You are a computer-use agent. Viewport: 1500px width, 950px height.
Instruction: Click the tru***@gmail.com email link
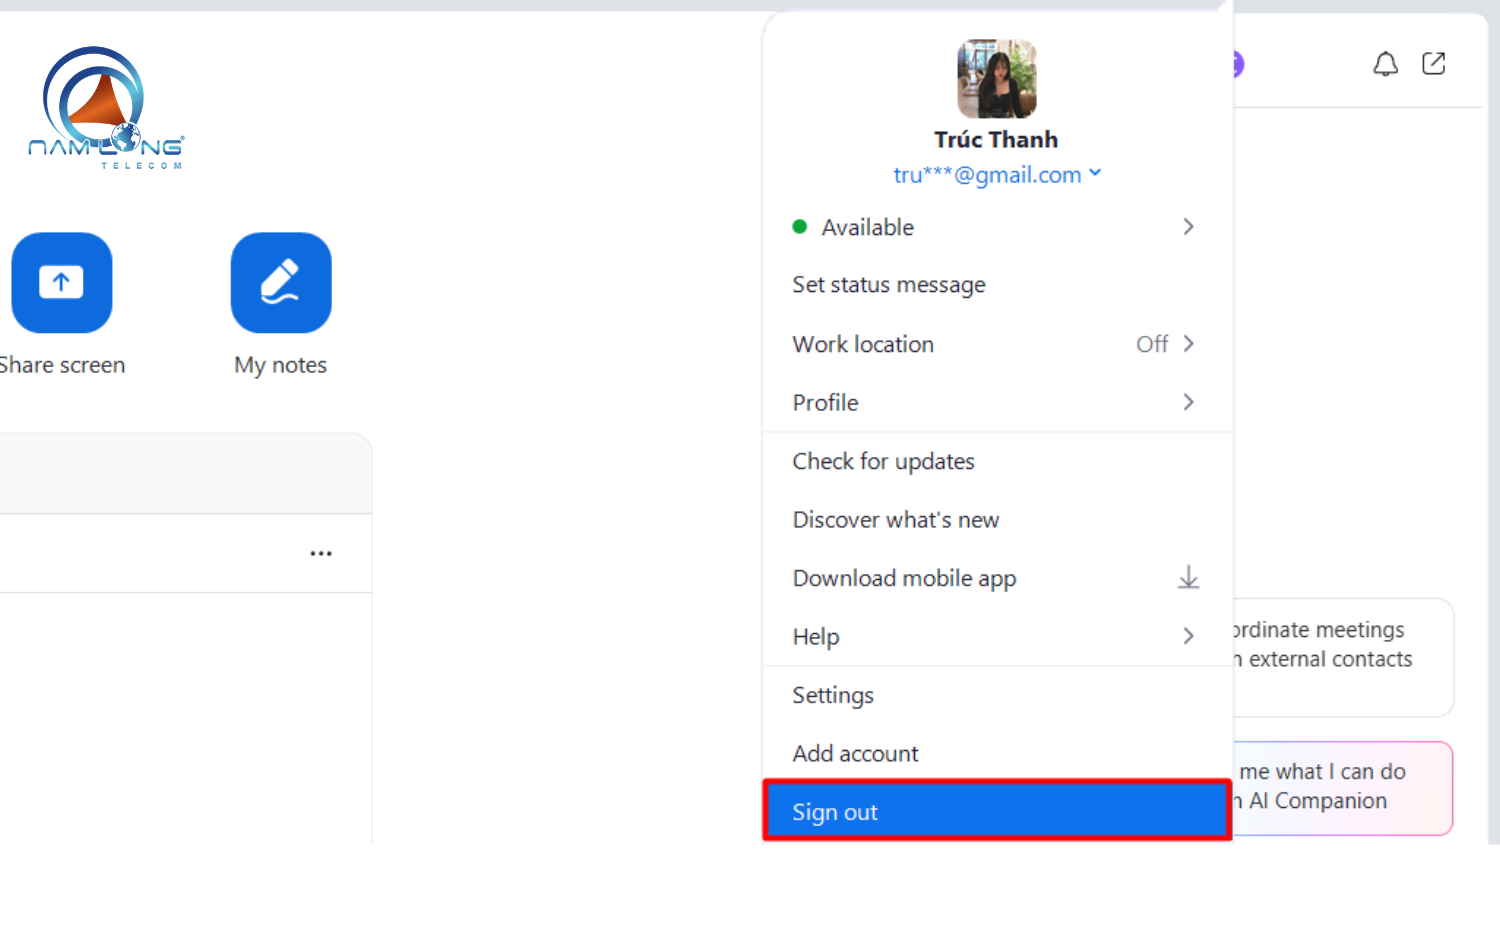[987, 175]
